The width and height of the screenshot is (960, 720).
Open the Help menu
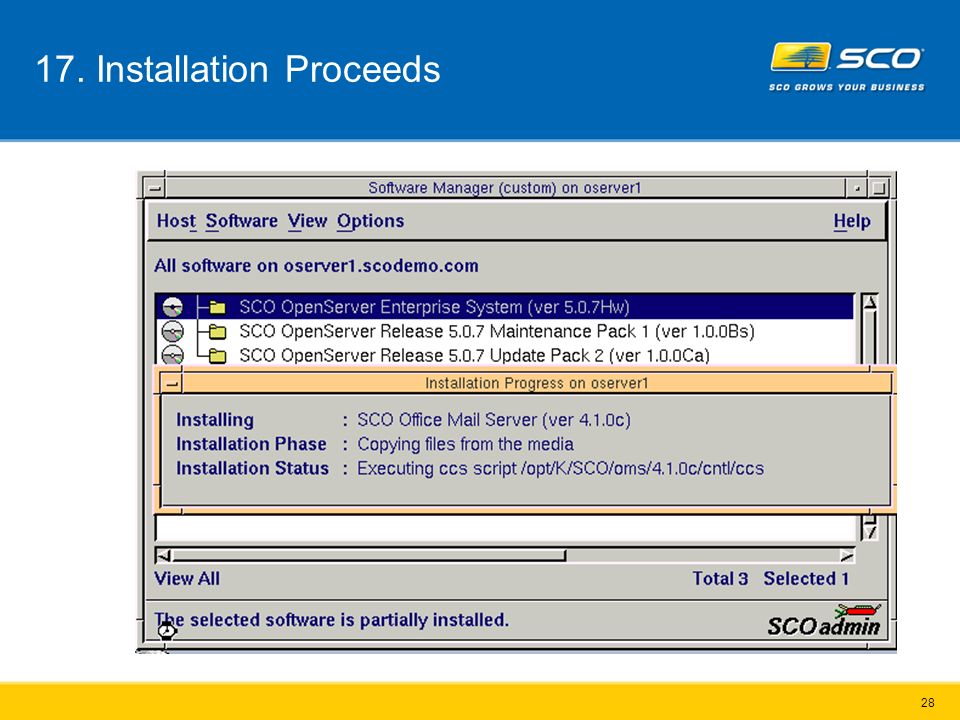pyautogui.click(x=852, y=221)
